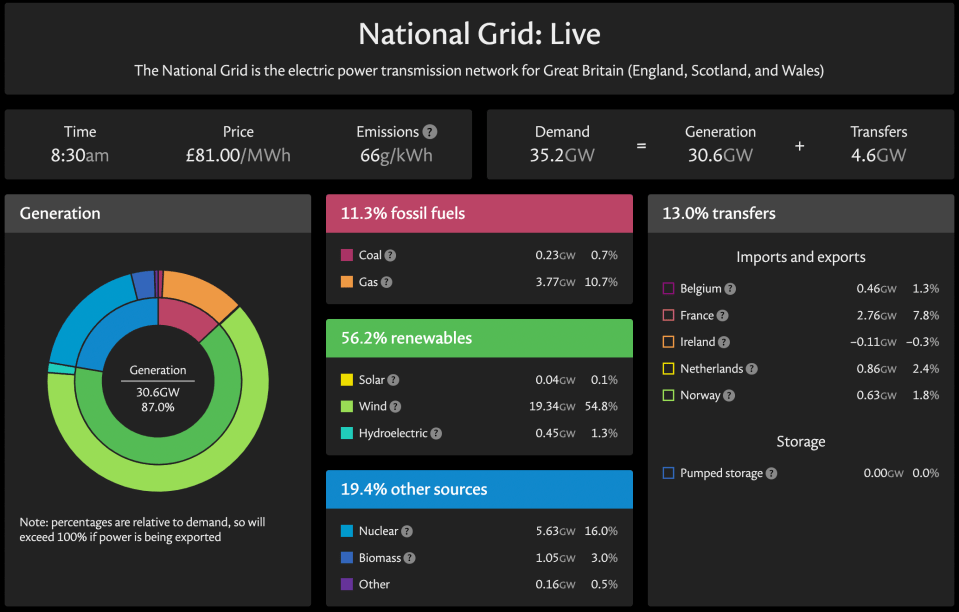
Task: Click the yellow Solar color swatch
Action: coord(347,380)
